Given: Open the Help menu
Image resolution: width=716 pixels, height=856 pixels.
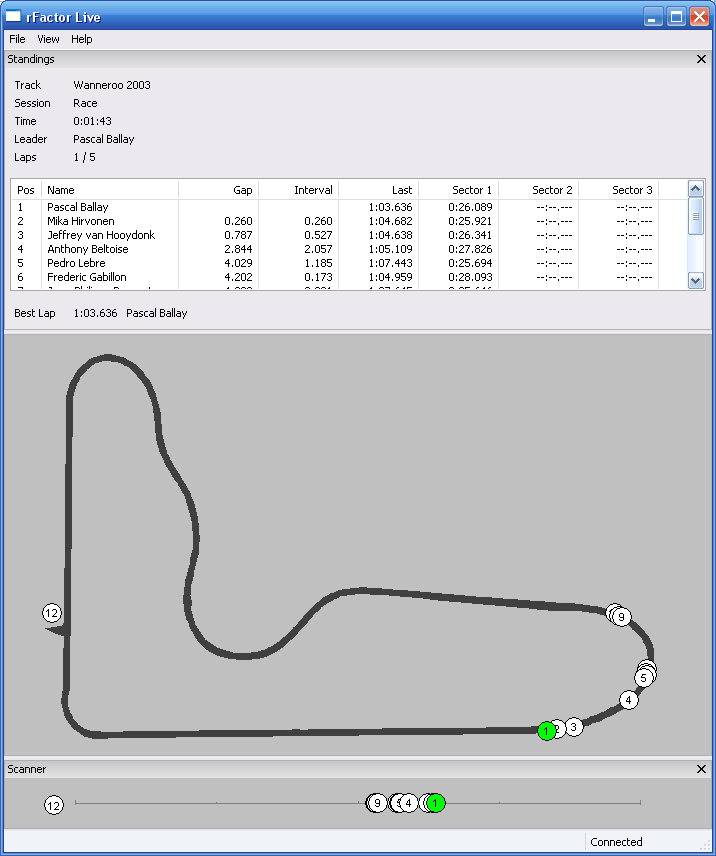Looking at the screenshot, I should click(82, 39).
